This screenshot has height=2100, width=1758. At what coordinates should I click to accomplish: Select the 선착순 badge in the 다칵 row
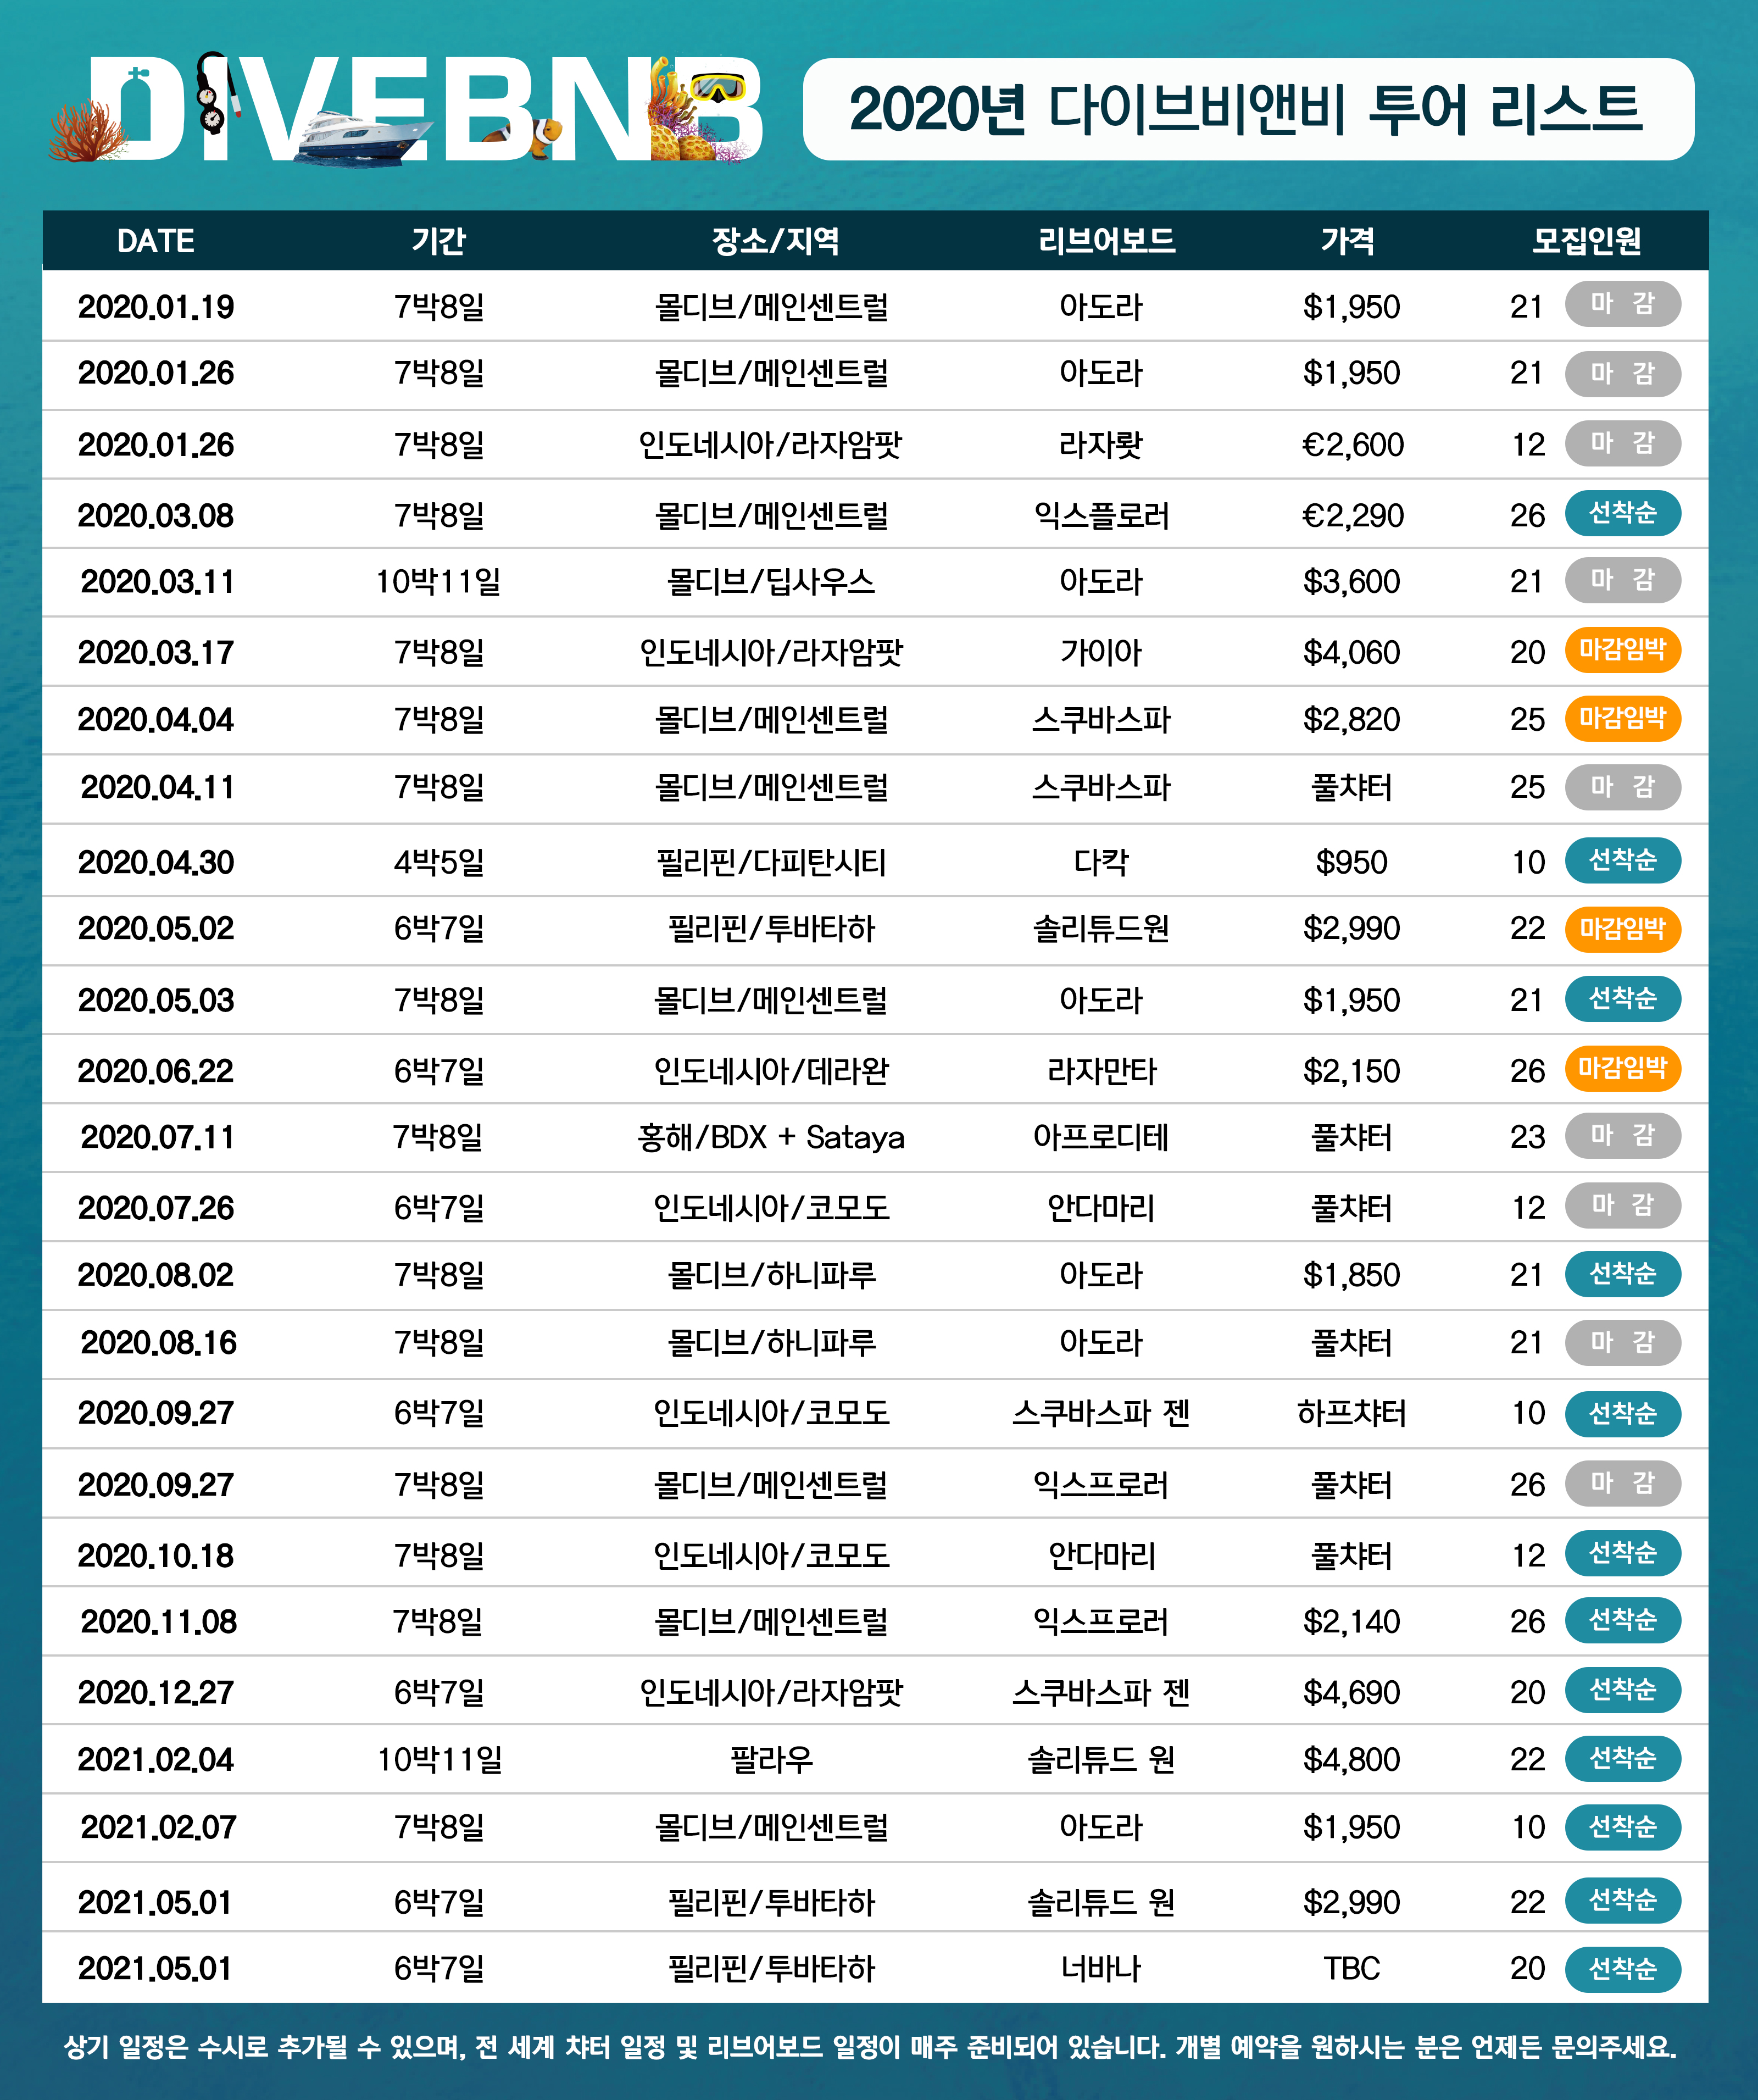click(x=1622, y=860)
